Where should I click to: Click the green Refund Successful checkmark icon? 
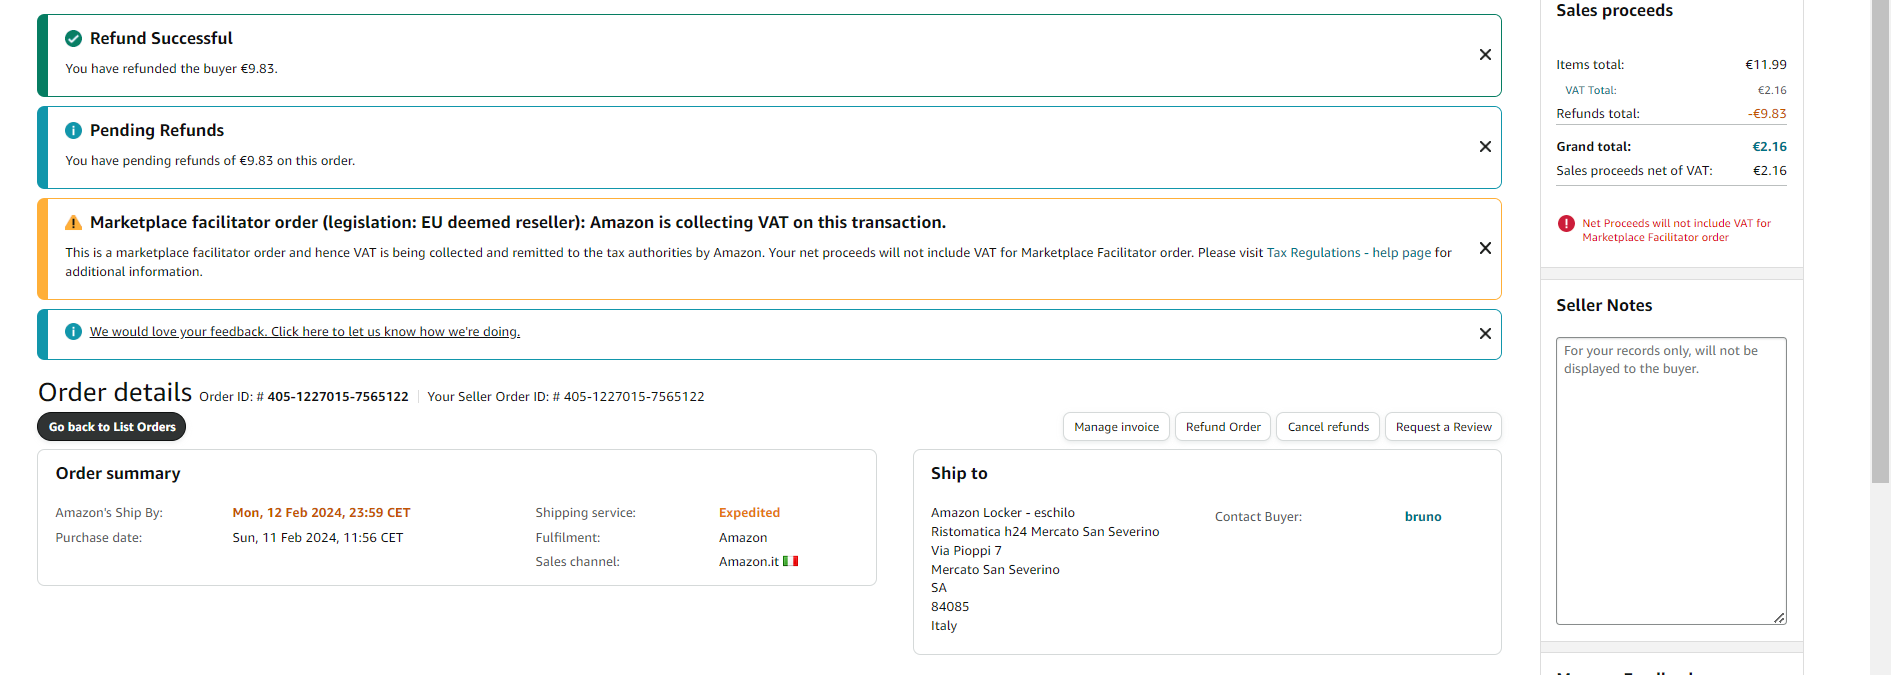click(x=73, y=39)
